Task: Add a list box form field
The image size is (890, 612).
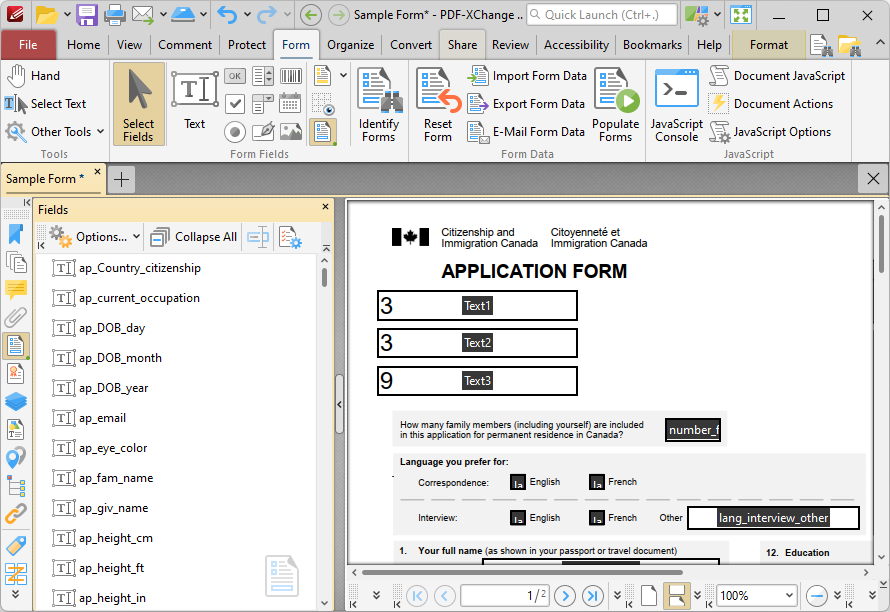Action: pos(263,76)
